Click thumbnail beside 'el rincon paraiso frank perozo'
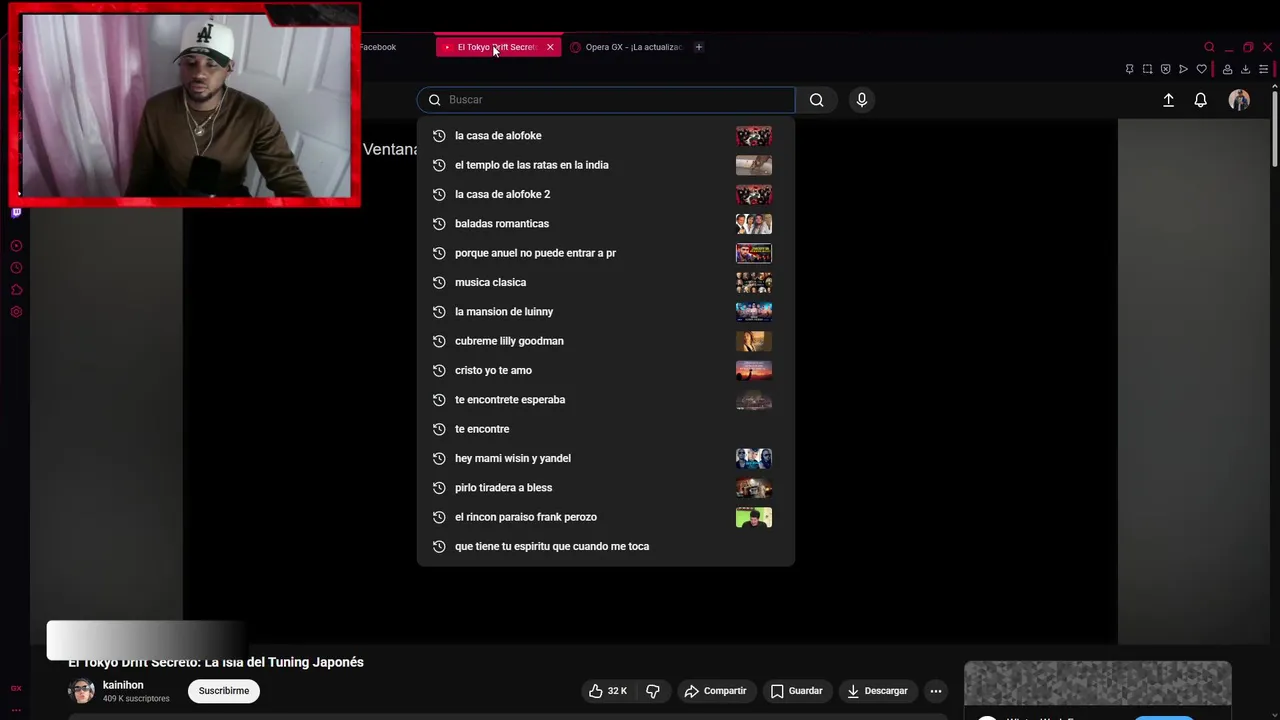The image size is (1280, 720). (x=754, y=517)
